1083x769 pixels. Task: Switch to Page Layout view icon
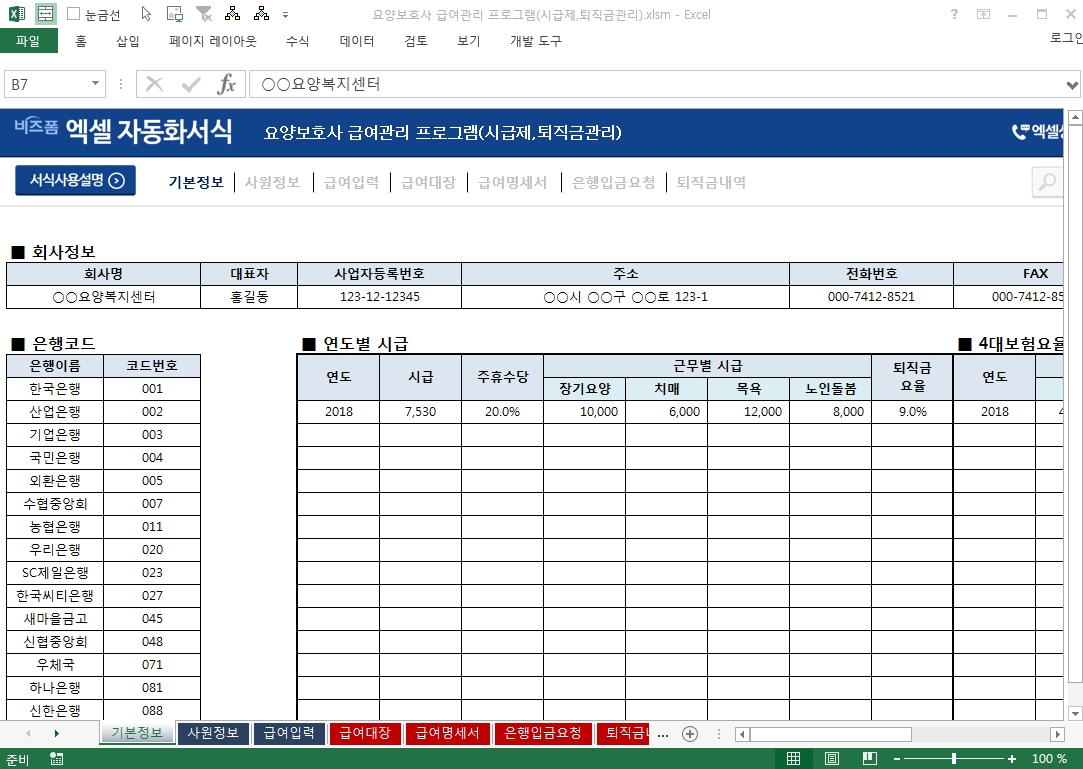pos(832,759)
